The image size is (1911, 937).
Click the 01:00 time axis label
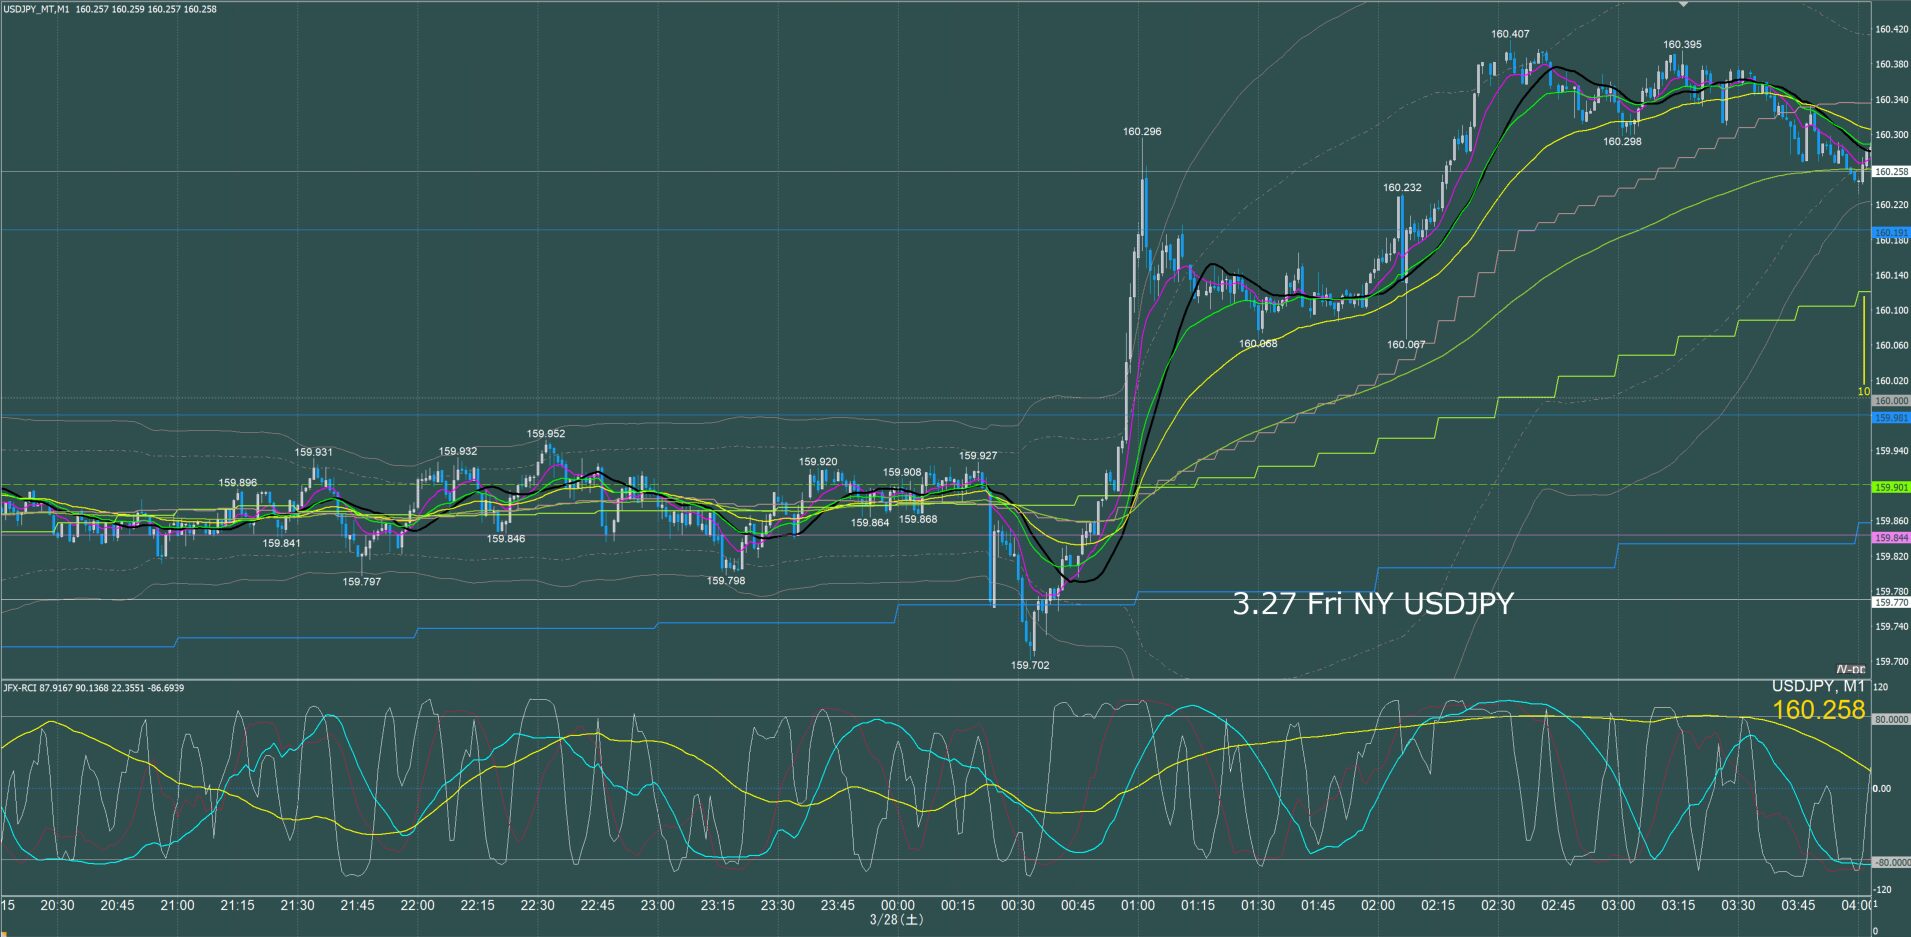(1138, 905)
